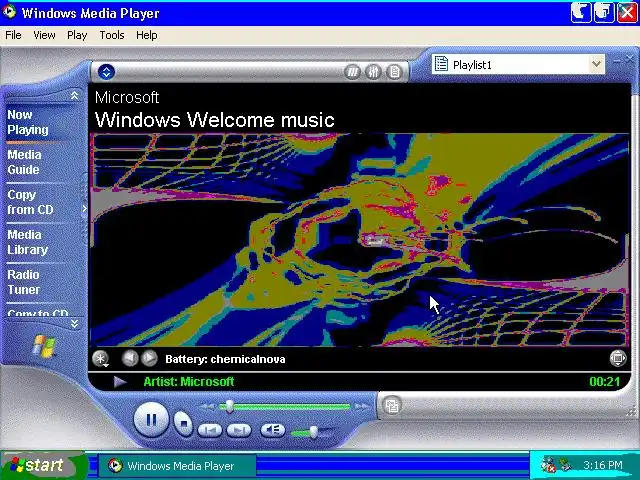Click the Windows Media Player title bar icon
Image resolution: width=640 pixels, height=480 pixels.
(x=9, y=12)
